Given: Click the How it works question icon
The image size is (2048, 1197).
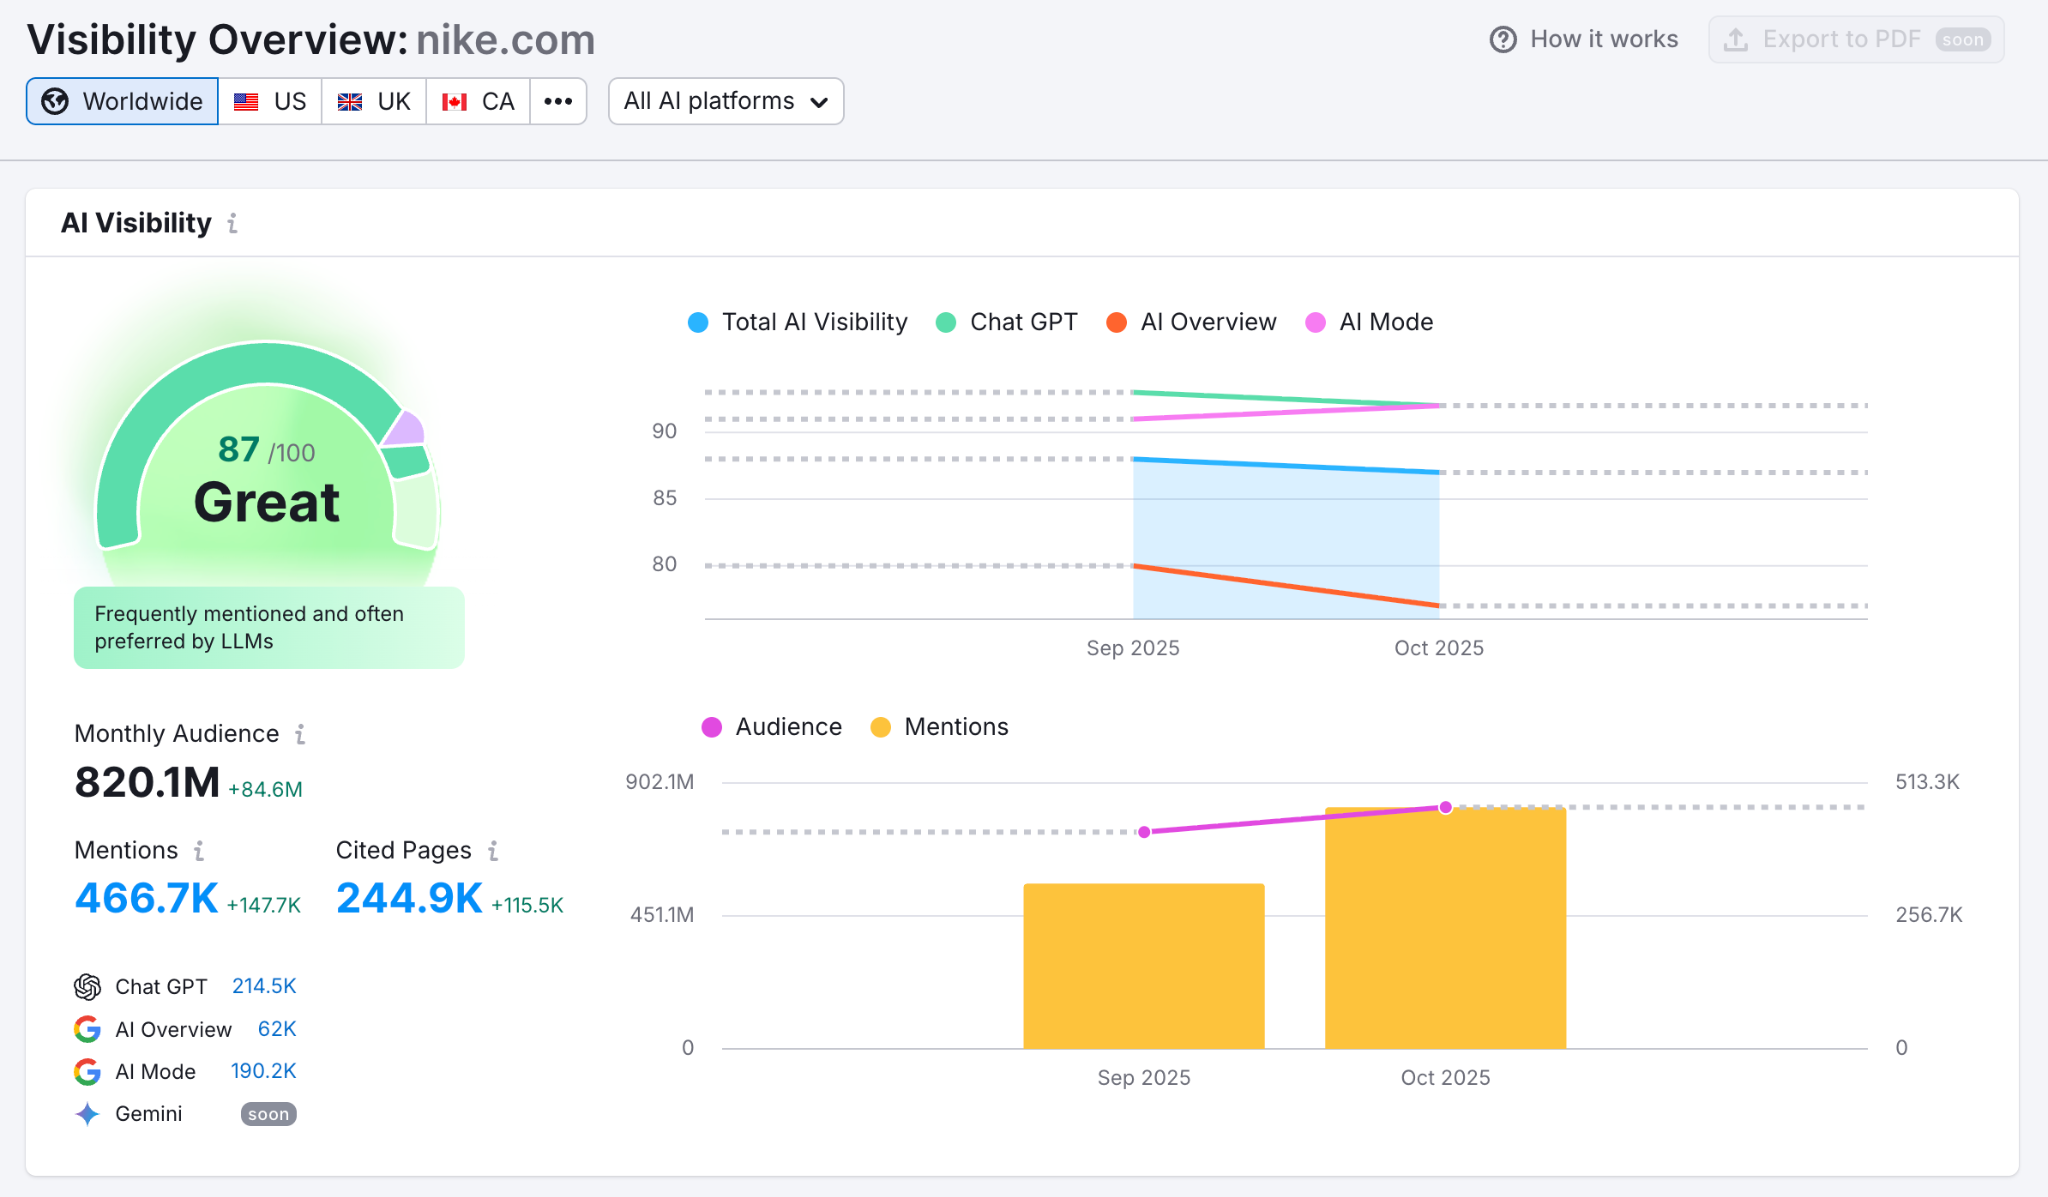Looking at the screenshot, I should click(1503, 40).
